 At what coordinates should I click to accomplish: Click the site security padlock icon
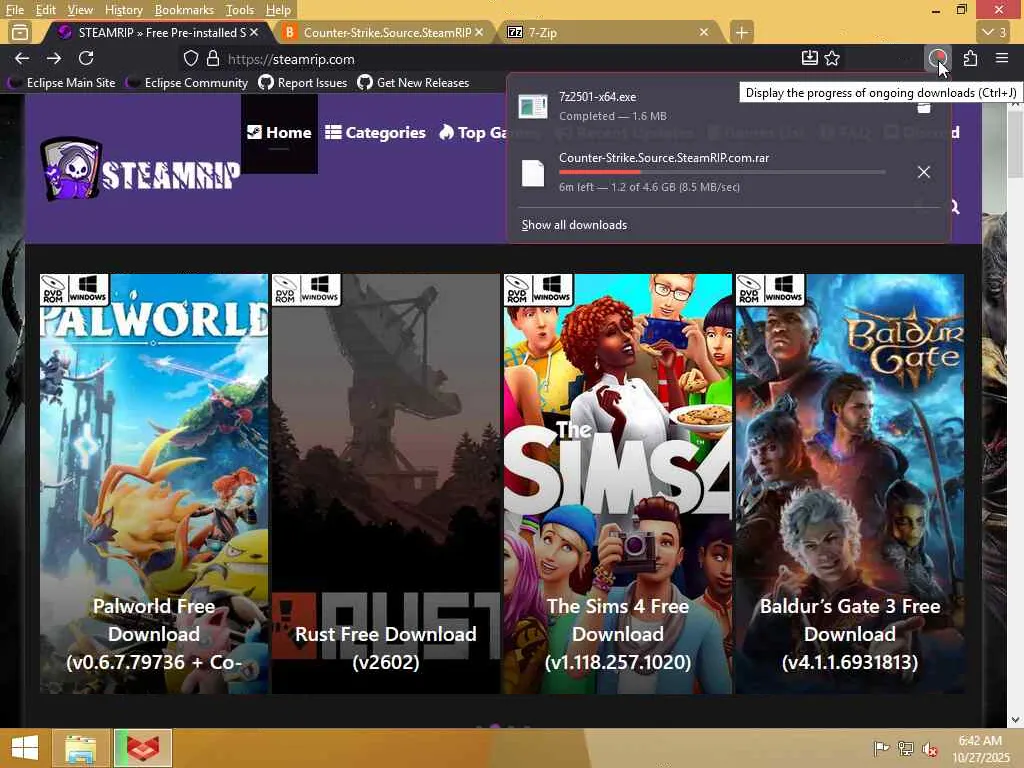[213, 59]
